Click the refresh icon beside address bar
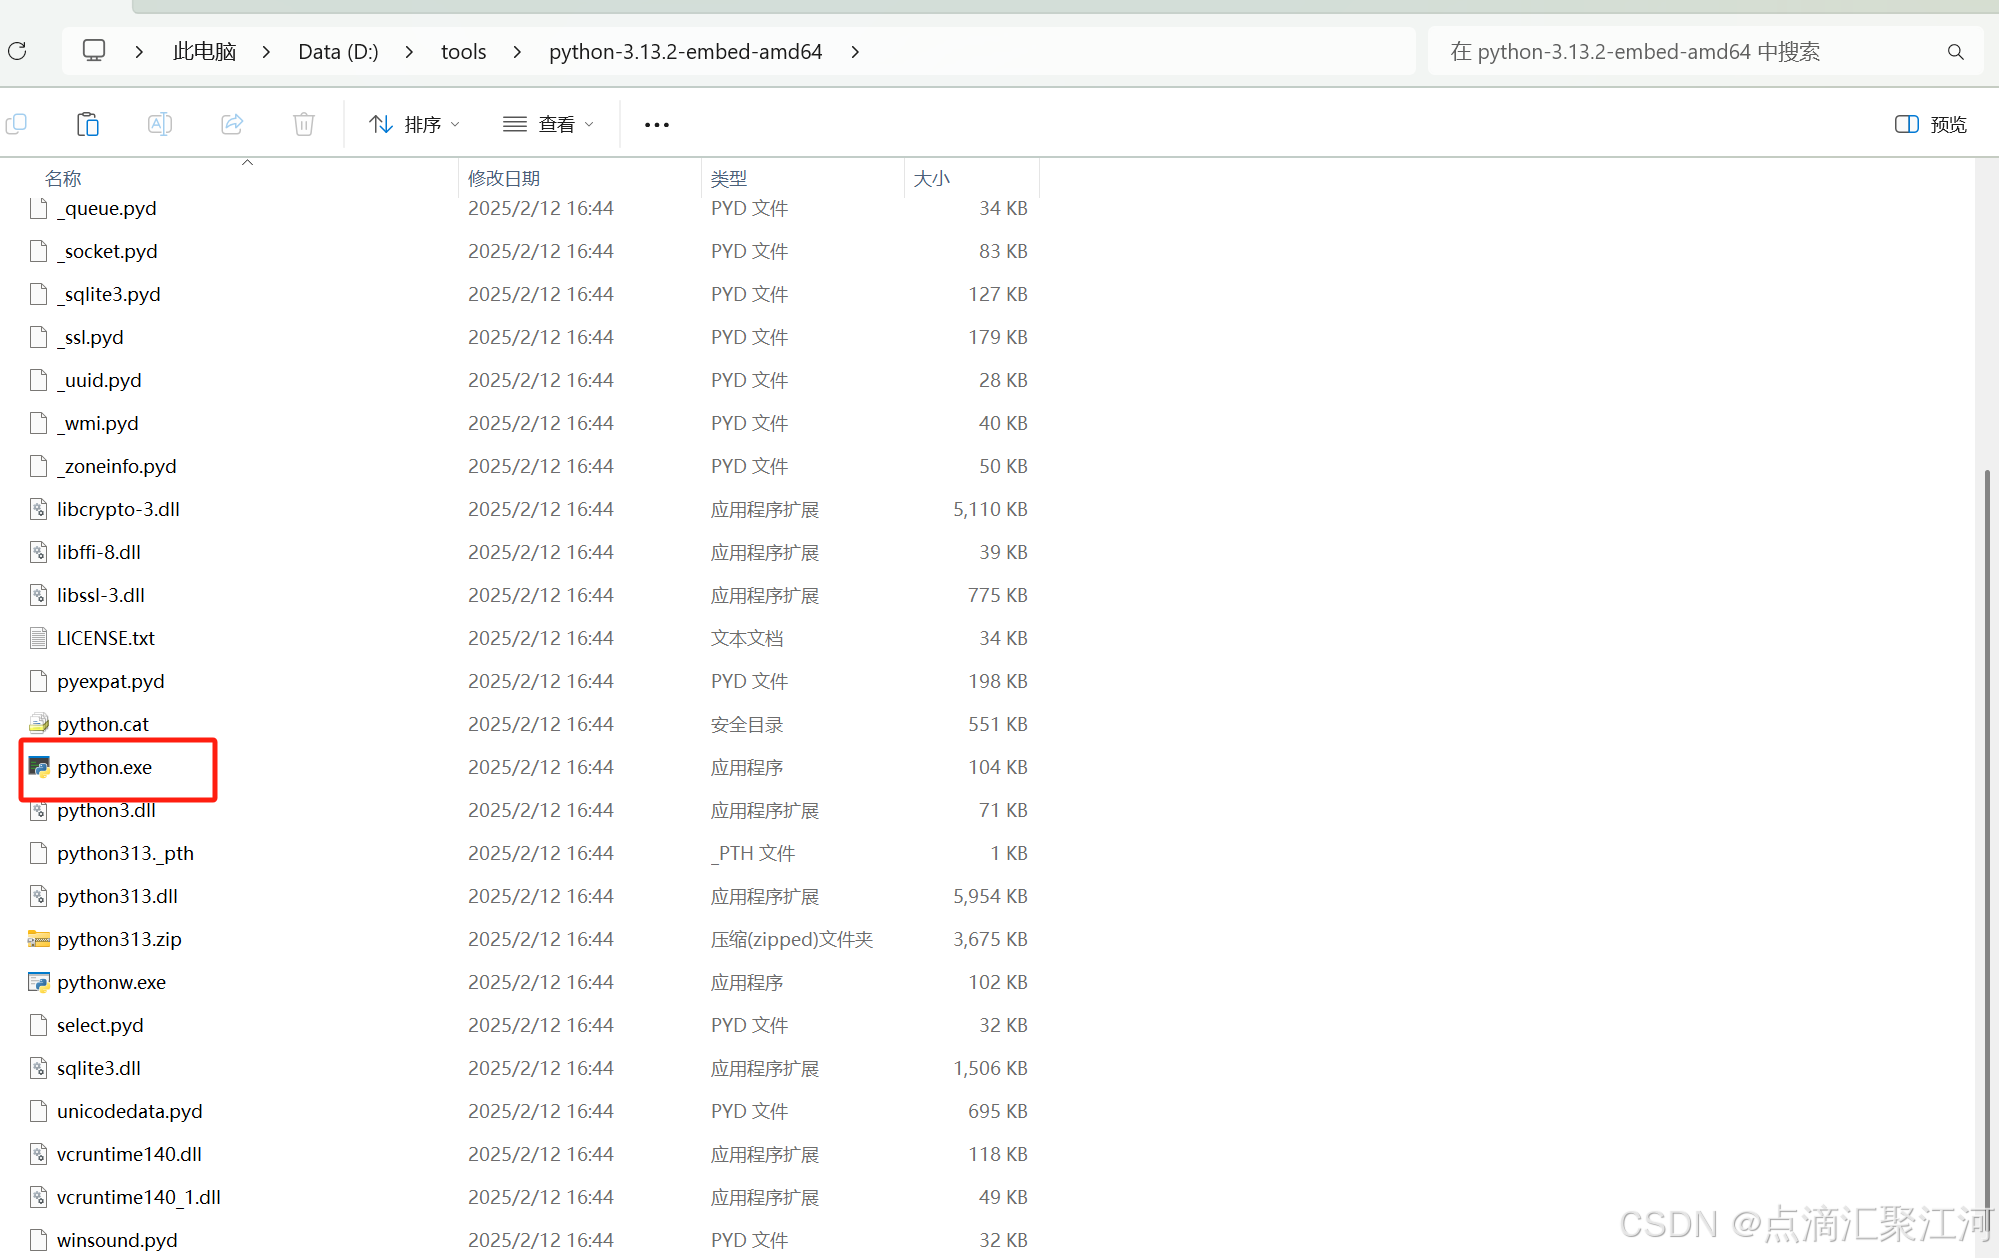1999x1258 pixels. click(x=17, y=51)
